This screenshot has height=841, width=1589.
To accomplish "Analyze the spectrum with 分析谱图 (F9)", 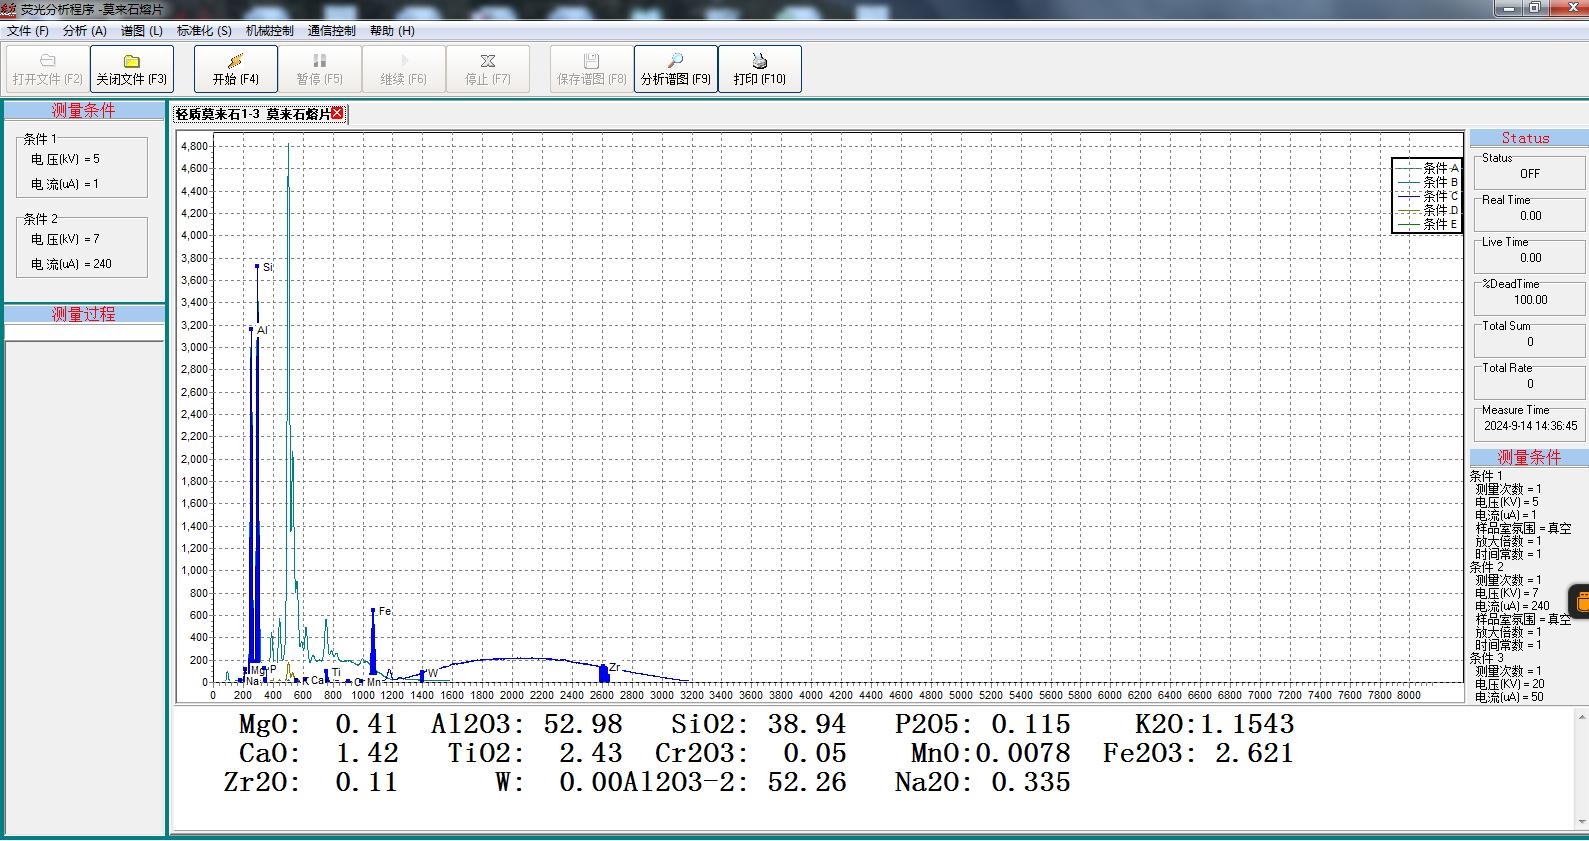I will tap(675, 69).
